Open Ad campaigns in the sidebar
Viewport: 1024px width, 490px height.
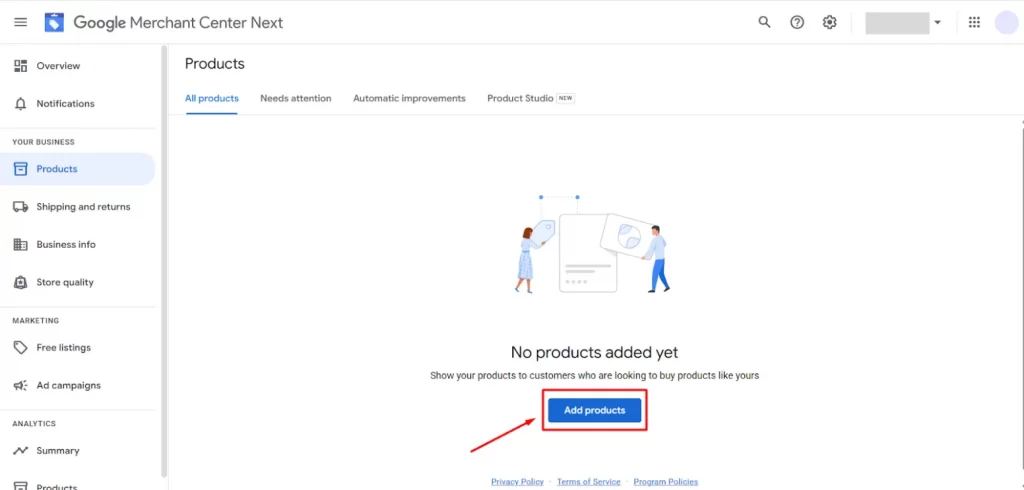(68, 385)
